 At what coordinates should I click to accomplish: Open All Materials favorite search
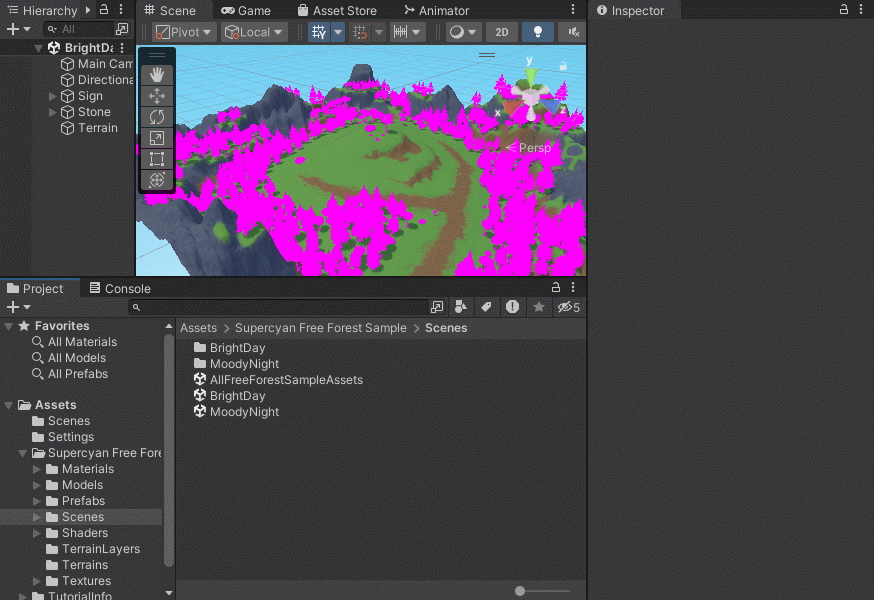tap(74, 342)
